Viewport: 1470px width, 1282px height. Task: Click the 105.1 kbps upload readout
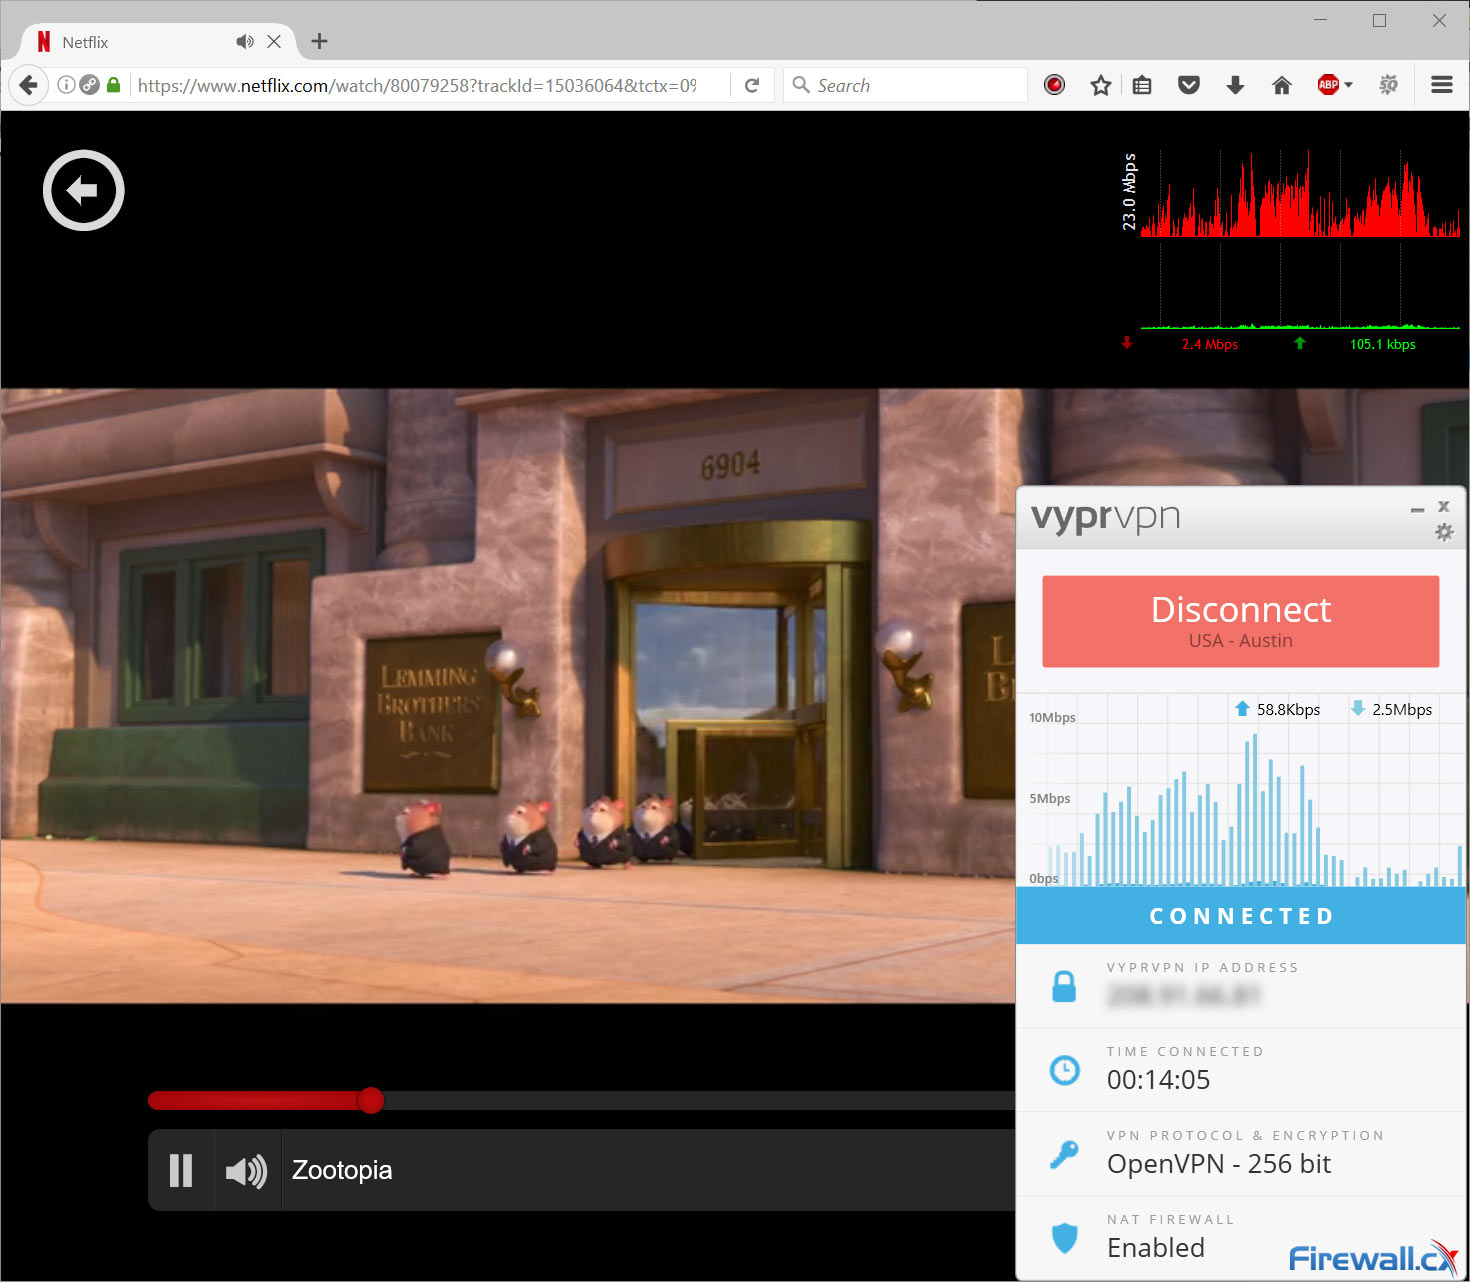1383,344
